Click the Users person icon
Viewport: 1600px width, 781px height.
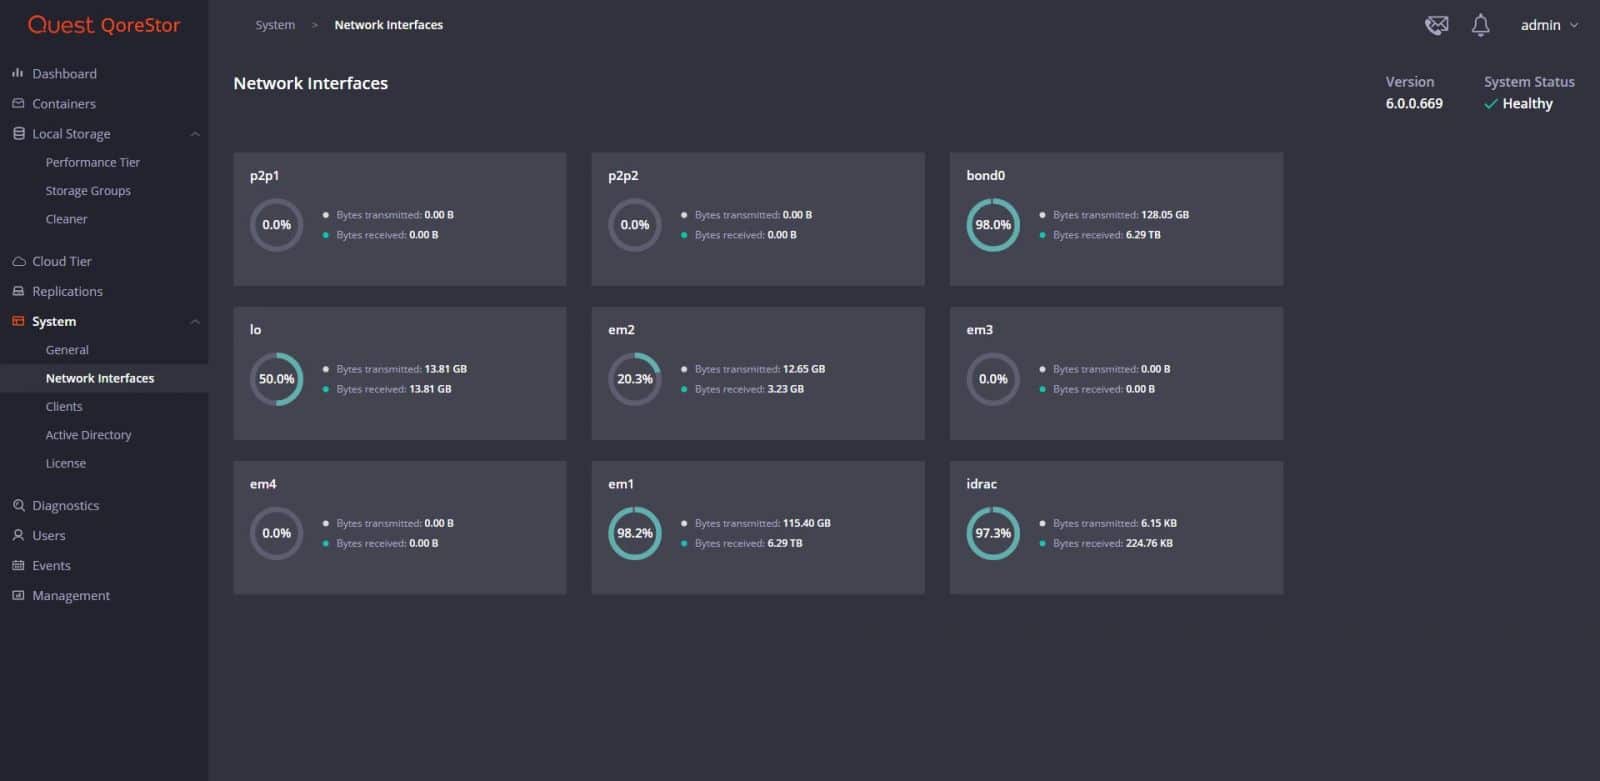(x=18, y=535)
